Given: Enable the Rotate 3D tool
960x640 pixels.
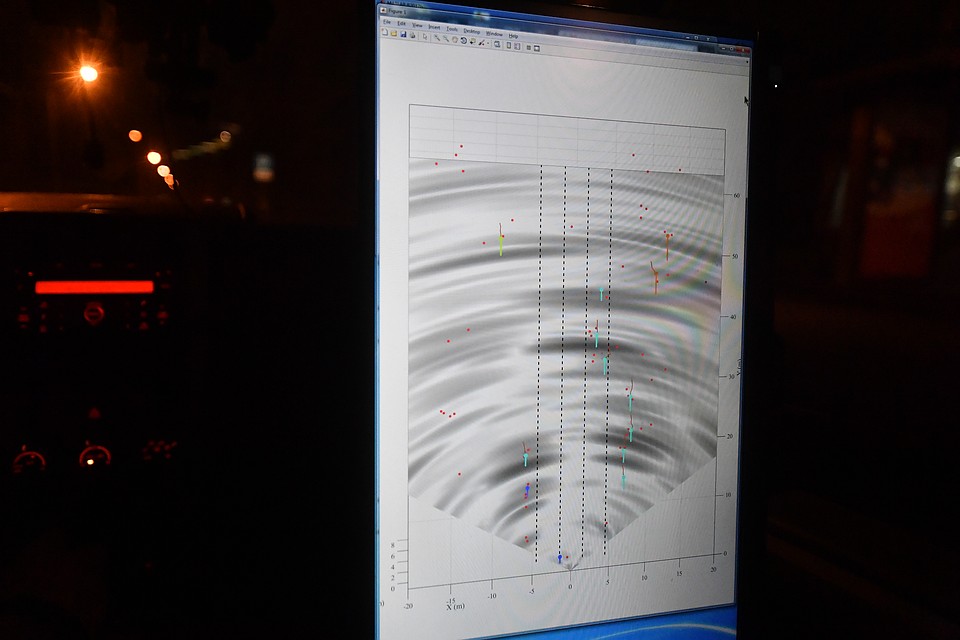Looking at the screenshot, I should click(x=463, y=40).
